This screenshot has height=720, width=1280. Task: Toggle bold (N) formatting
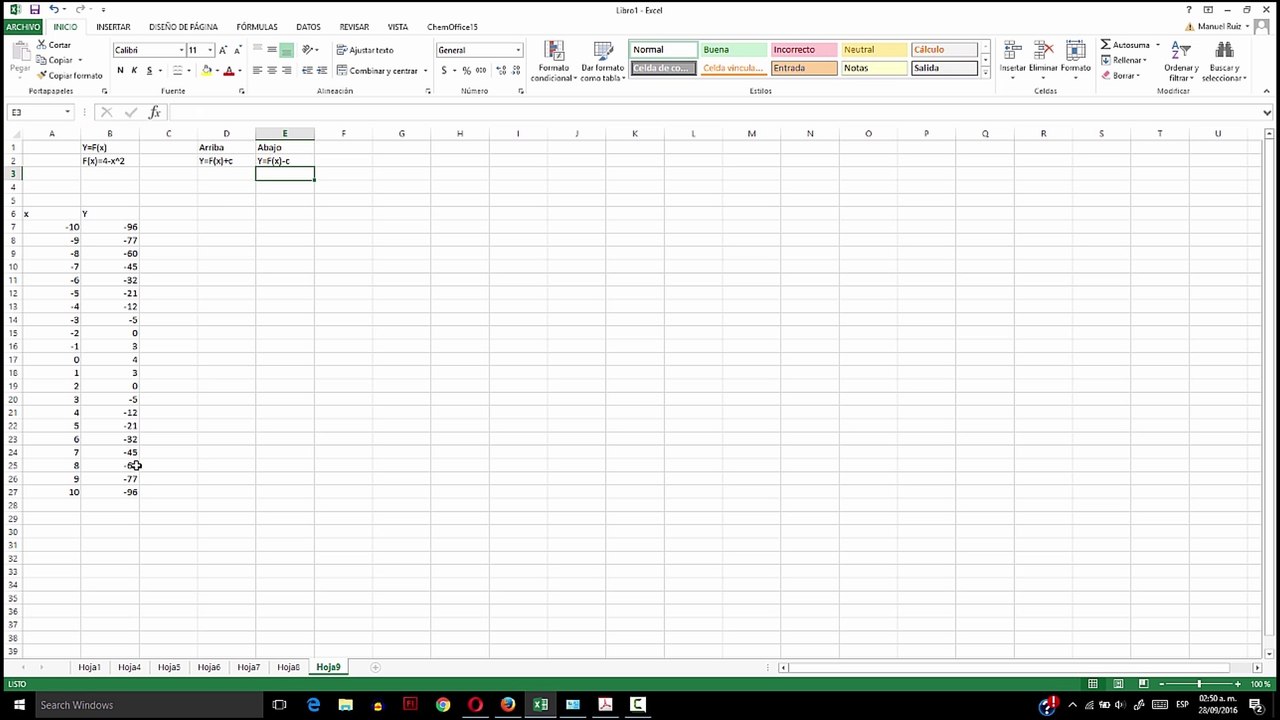(x=120, y=71)
